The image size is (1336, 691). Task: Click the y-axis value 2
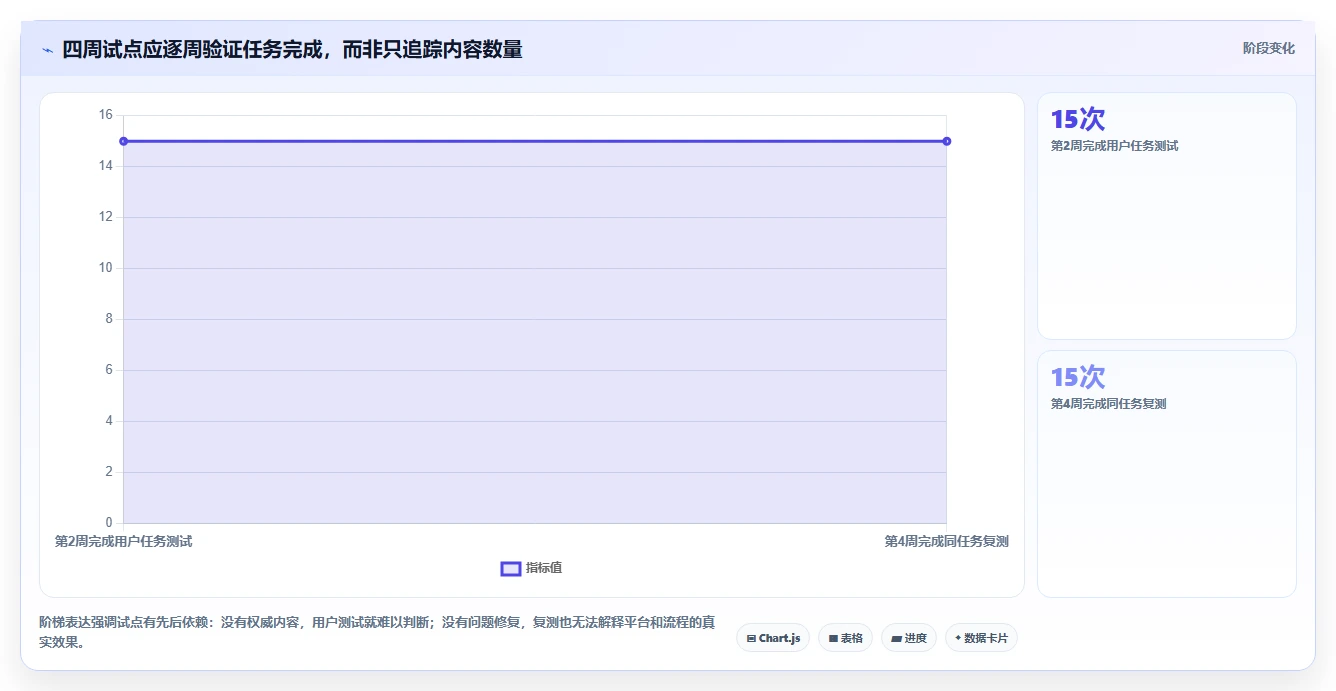pos(109,472)
